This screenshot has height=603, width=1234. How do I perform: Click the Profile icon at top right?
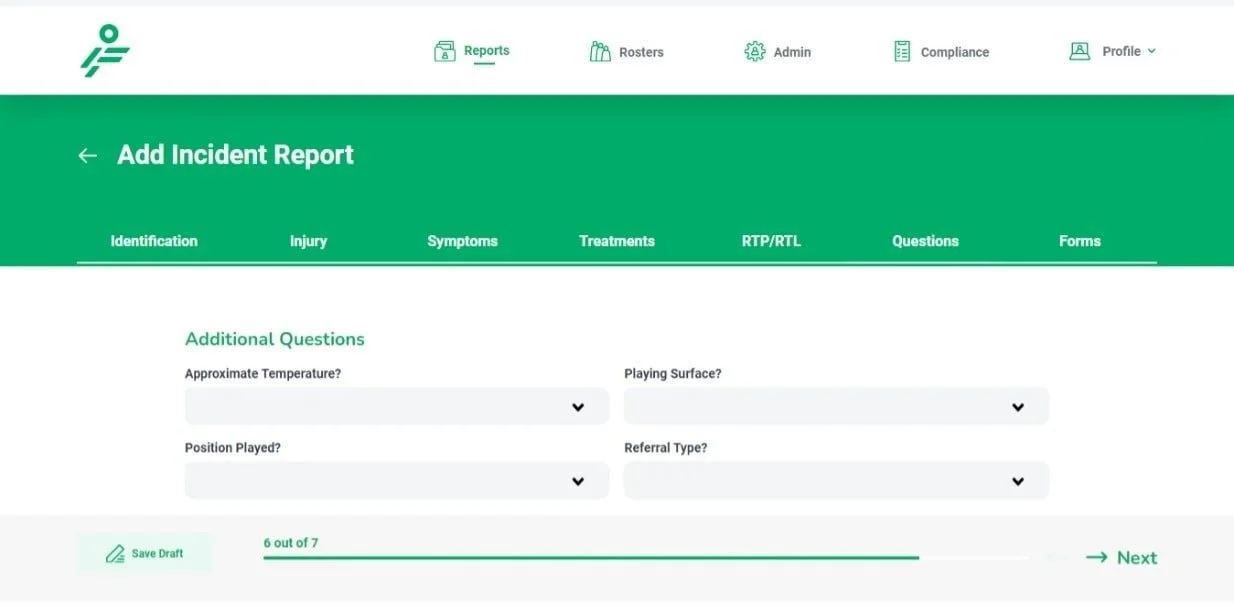pos(1079,51)
